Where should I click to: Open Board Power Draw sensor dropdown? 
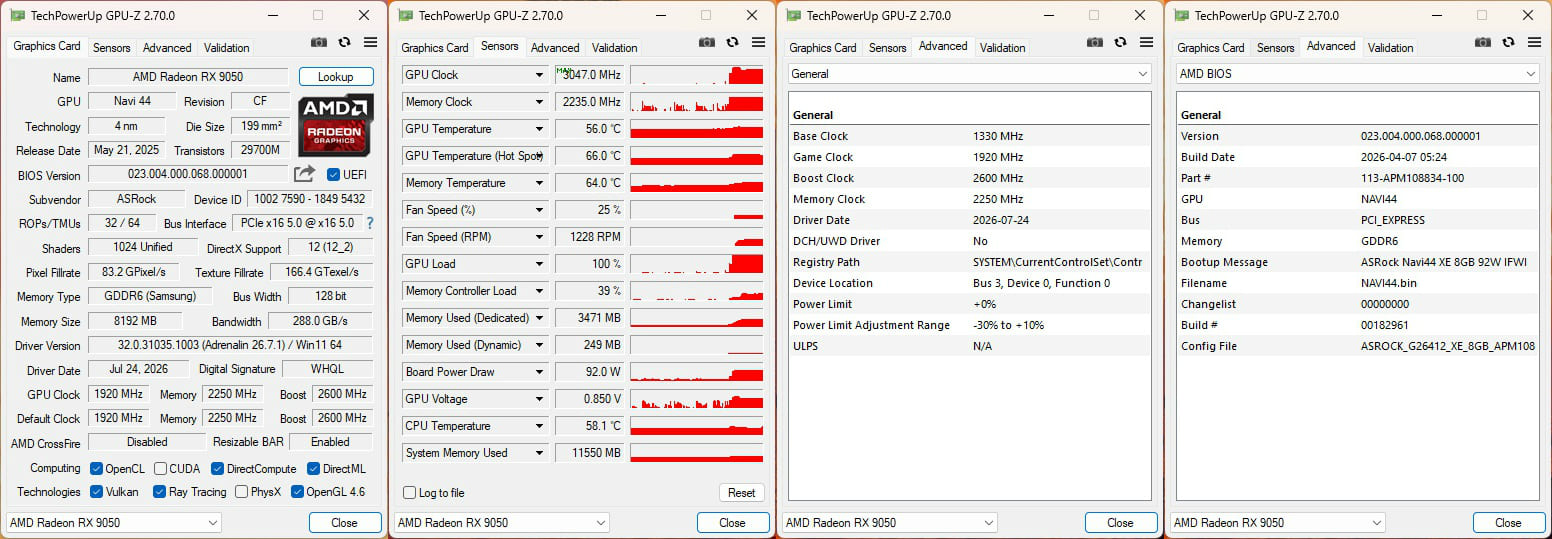tap(539, 372)
